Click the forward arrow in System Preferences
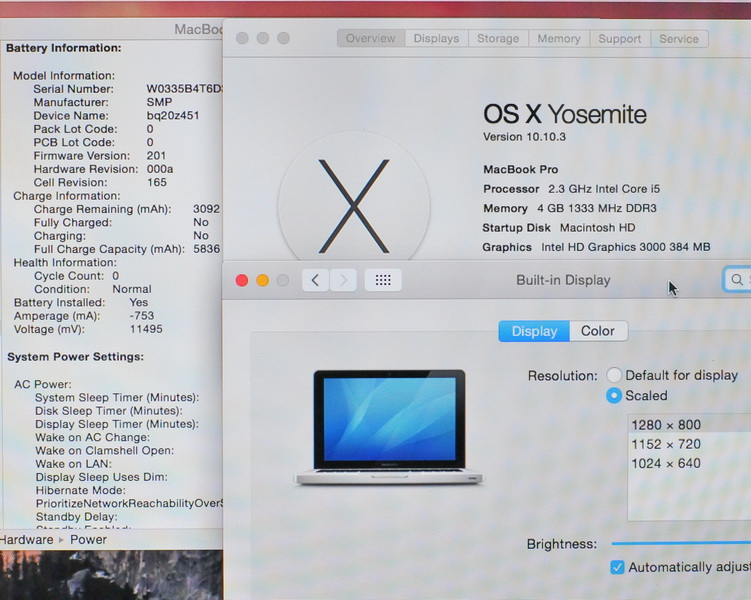The width and height of the screenshot is (751, 600). (343, 280)
